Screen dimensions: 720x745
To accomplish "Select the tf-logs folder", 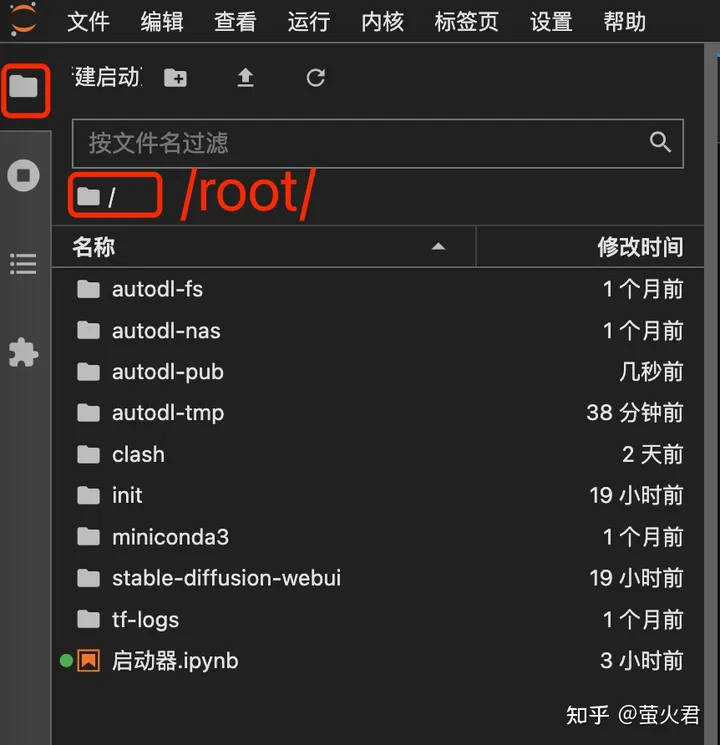I will (x=378, y=620).
